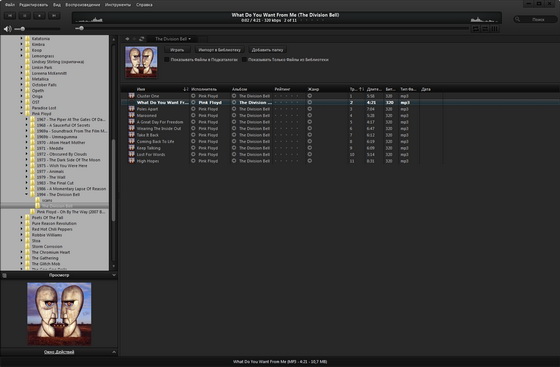Click the refresh icon beside the breadcrumb
The height and width of the screenshot is (367, 560).
[141, 39]
